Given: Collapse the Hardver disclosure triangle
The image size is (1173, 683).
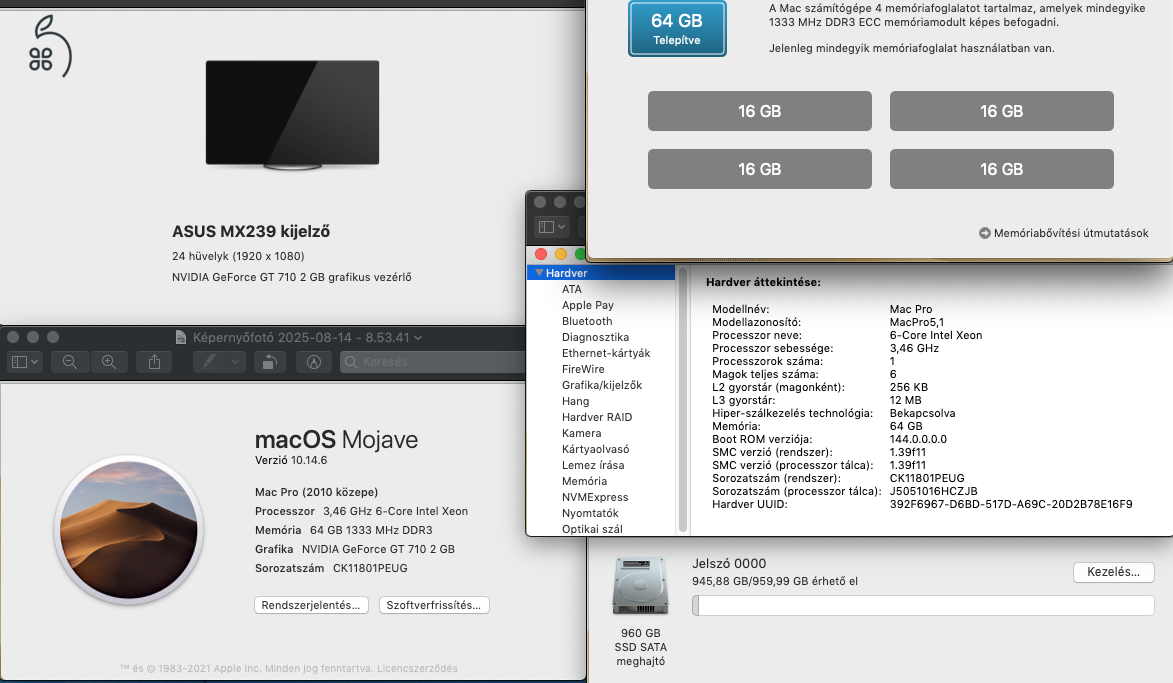Looking at the screenshot, I should click(539, 273).
